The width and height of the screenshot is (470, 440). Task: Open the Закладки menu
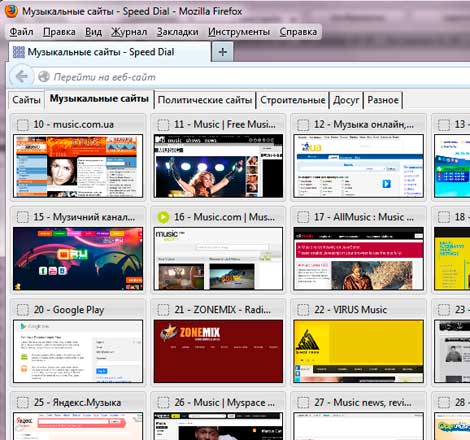178,32
